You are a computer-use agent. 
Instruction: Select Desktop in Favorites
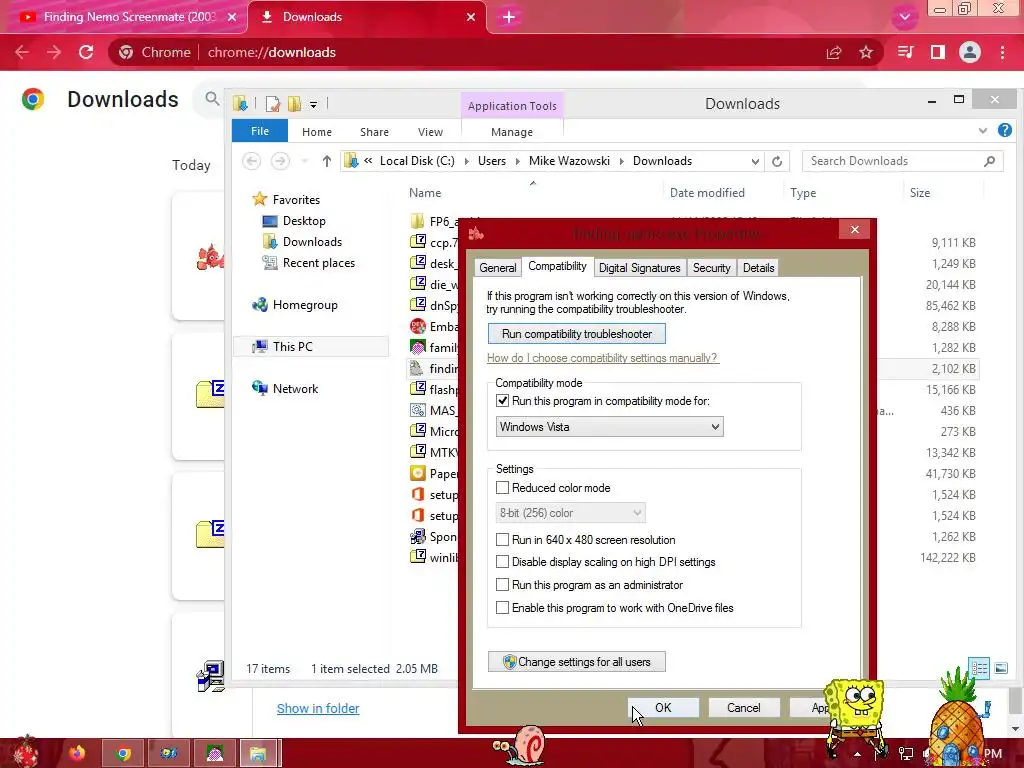click(304, 221)
